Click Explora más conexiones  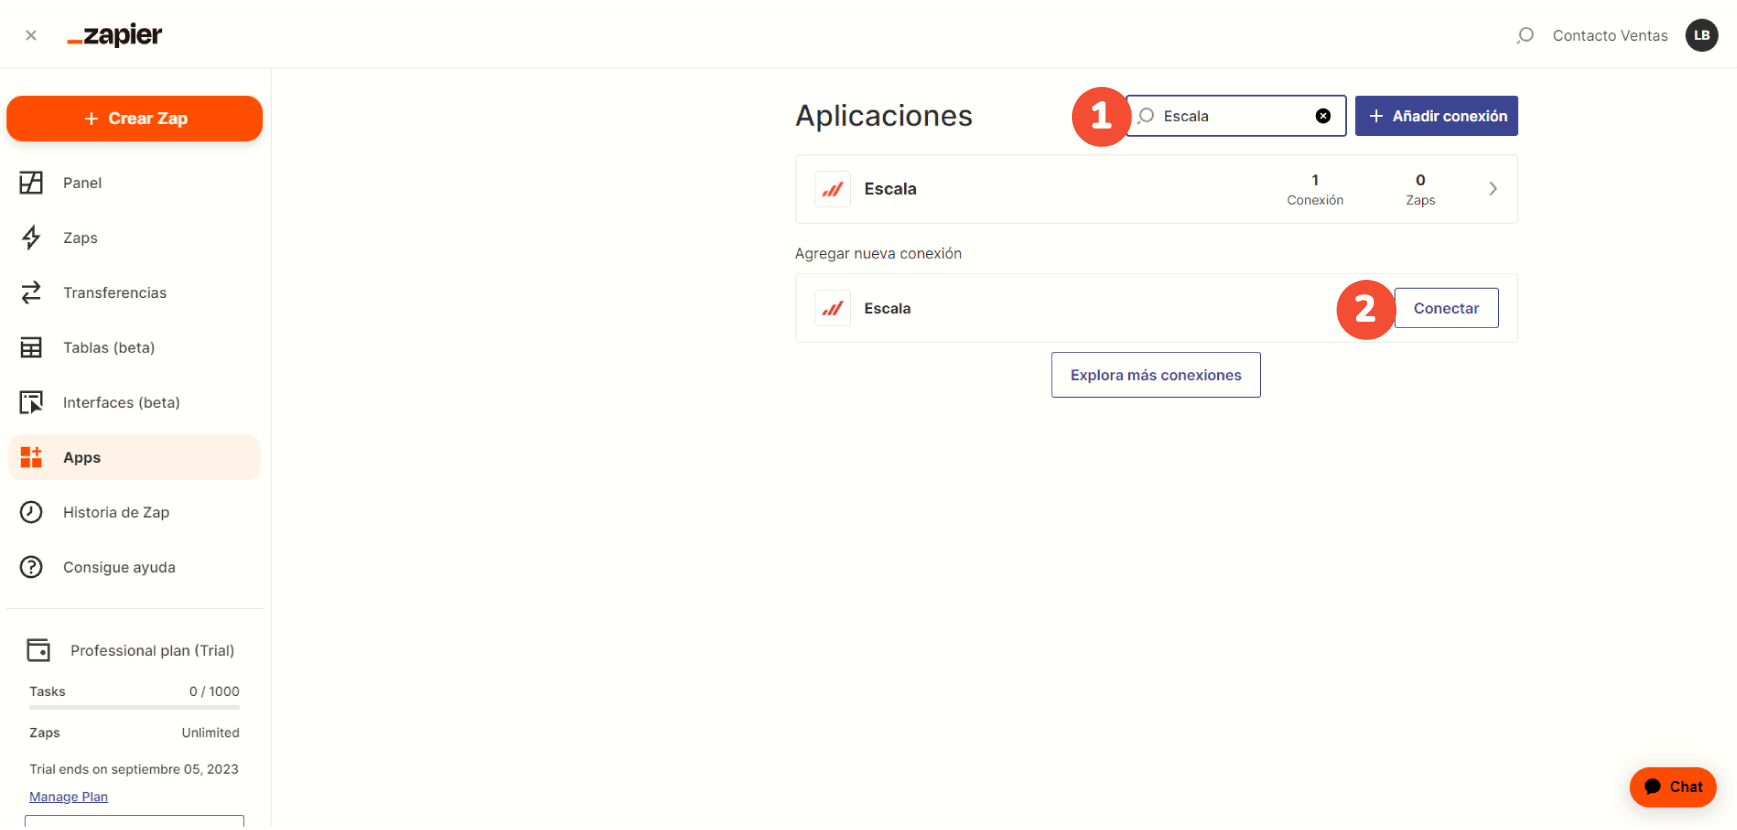1156,375
